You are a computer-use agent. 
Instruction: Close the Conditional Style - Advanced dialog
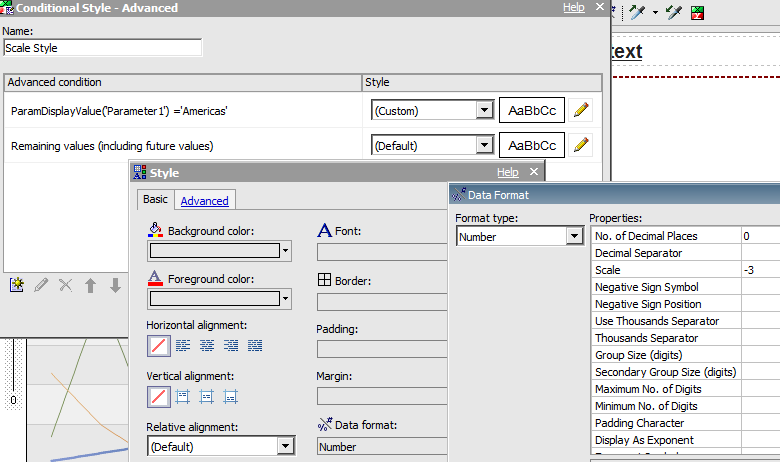600,7
